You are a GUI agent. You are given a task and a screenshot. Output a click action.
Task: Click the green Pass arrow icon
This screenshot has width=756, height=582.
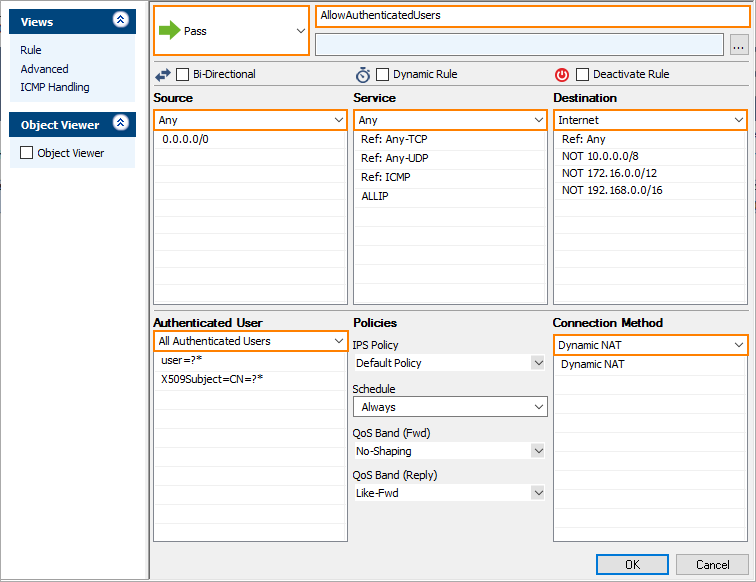169,30
